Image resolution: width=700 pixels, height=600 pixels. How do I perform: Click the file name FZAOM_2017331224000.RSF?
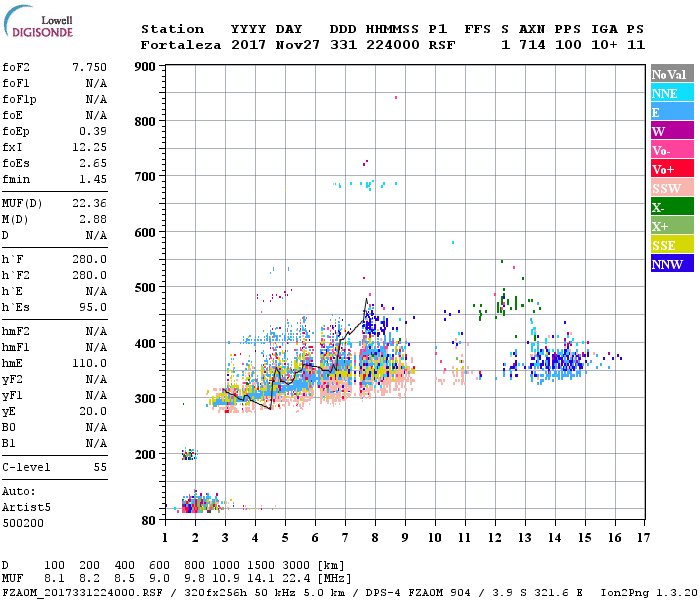(x=82, y=593)
